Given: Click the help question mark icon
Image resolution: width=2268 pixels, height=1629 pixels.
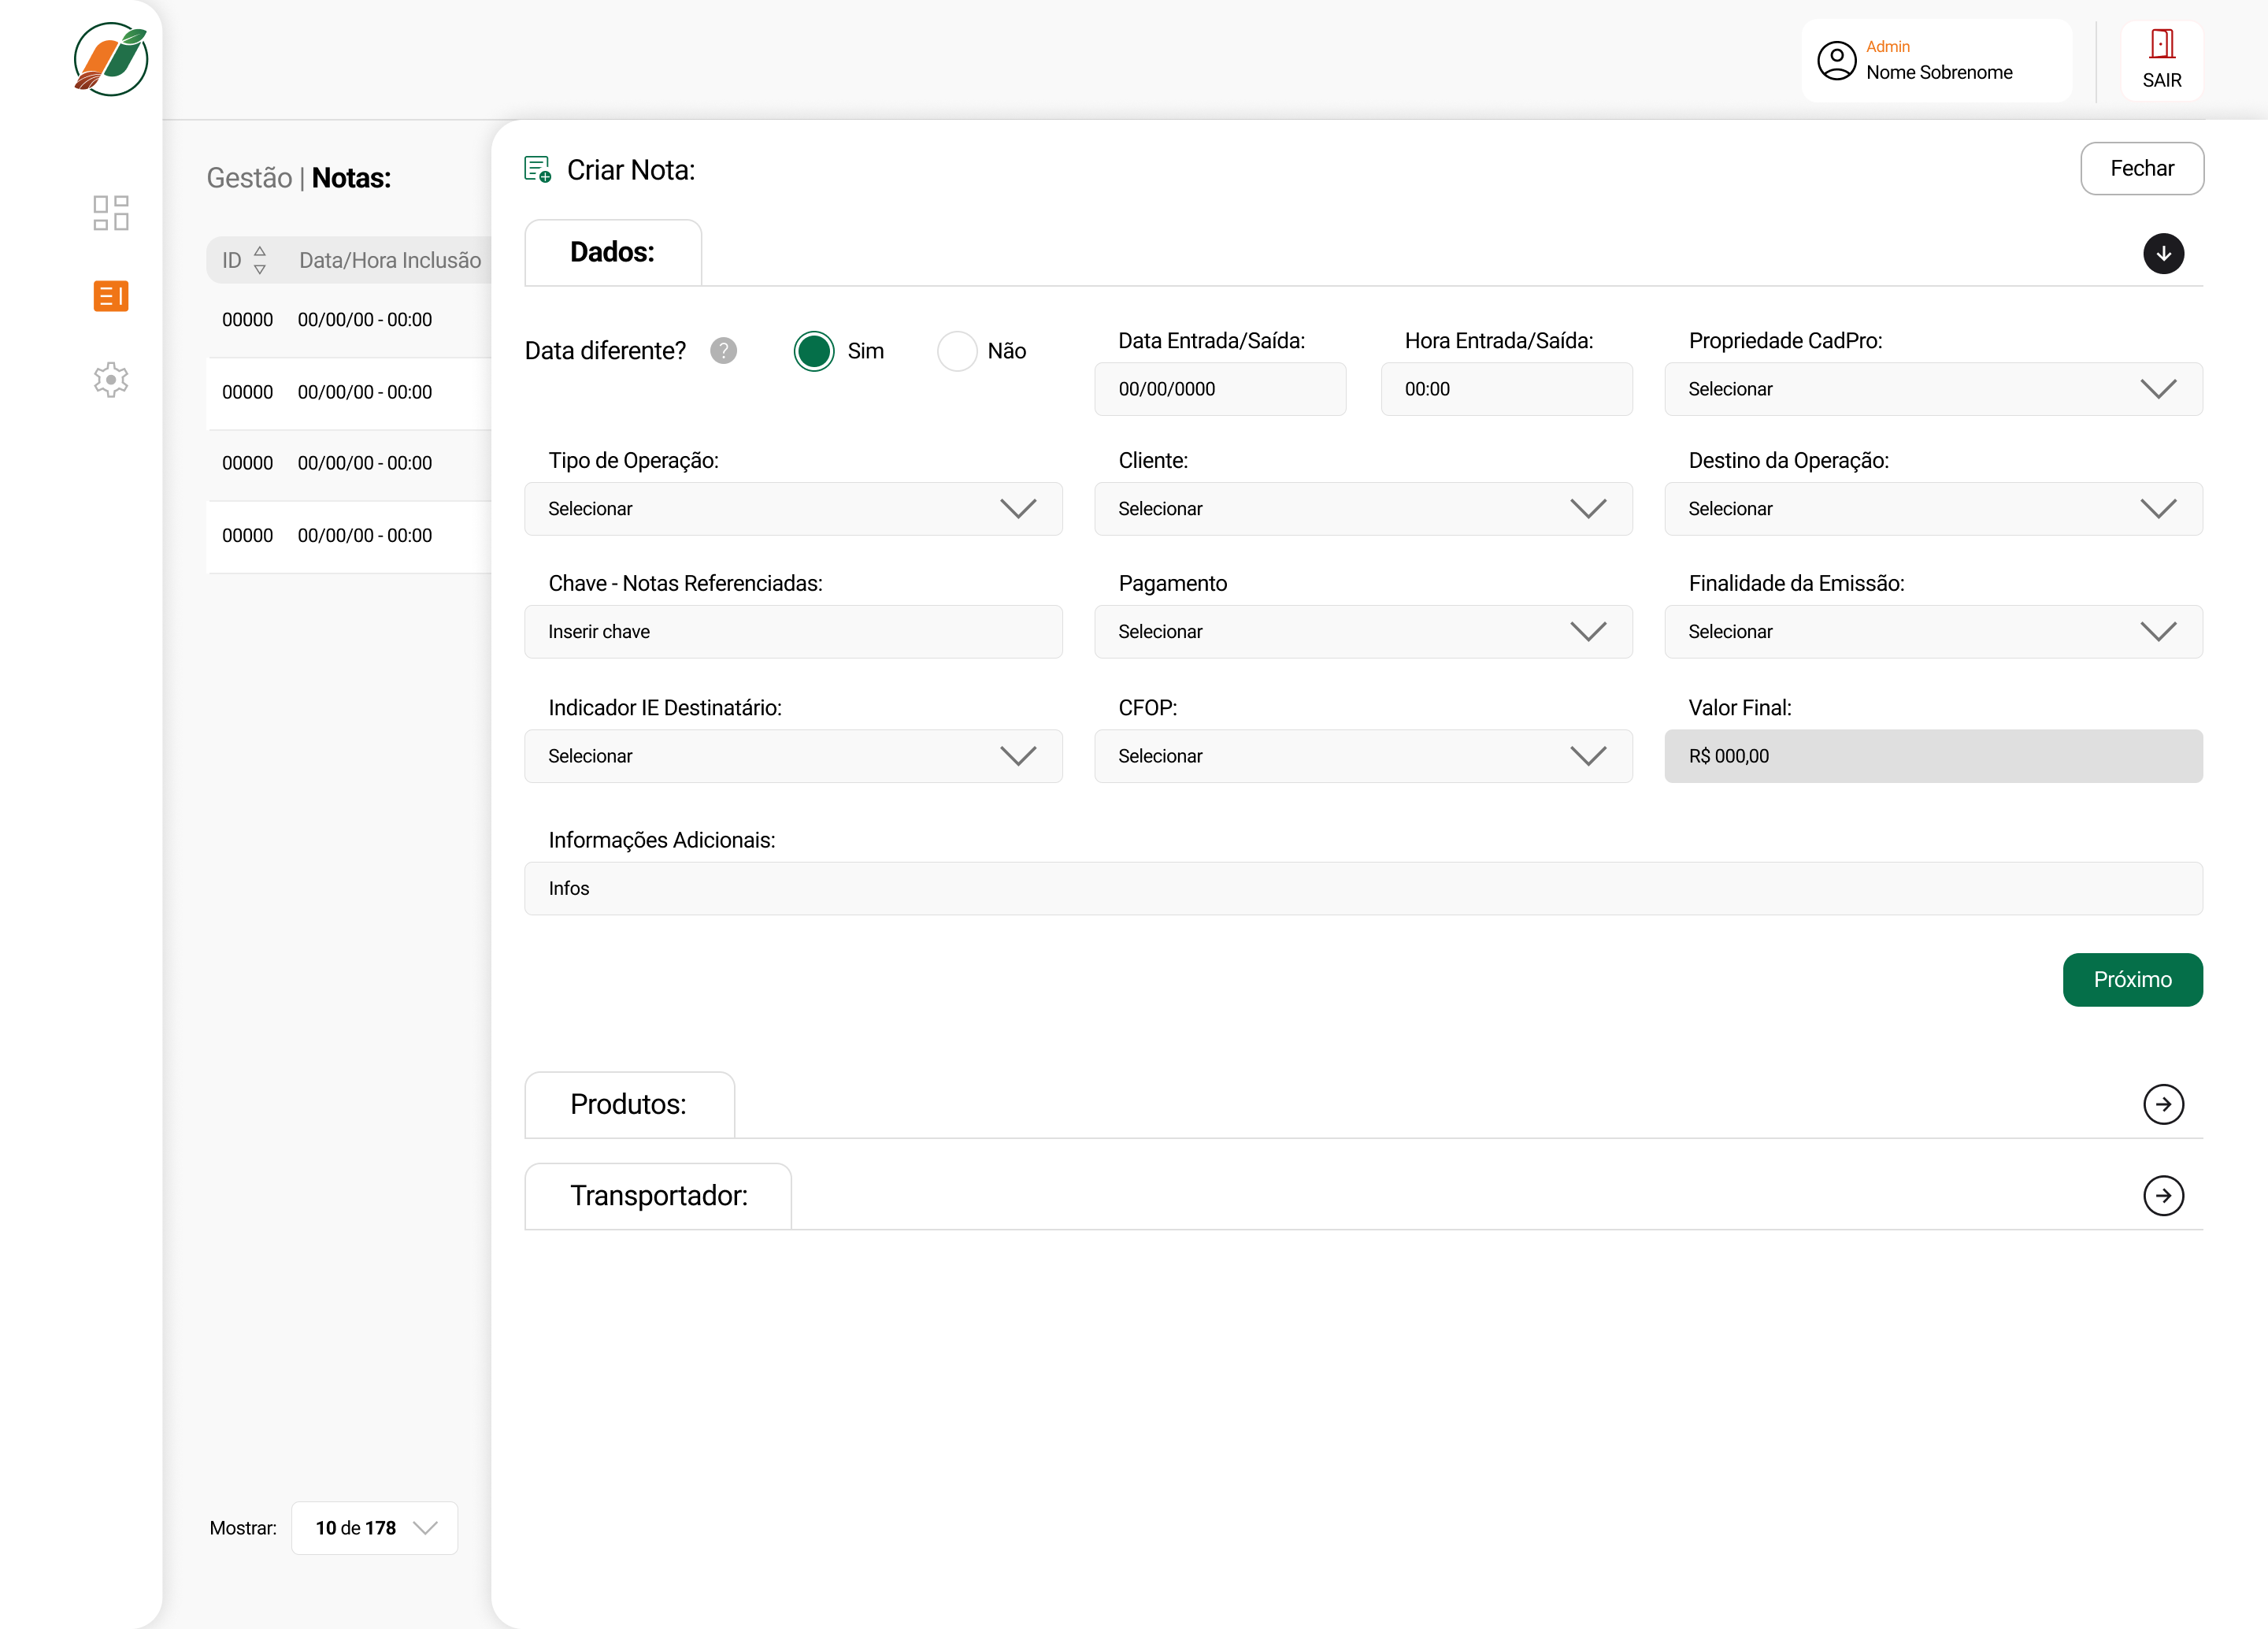Looking at the screenshot, I should click(x=723, y=351).
